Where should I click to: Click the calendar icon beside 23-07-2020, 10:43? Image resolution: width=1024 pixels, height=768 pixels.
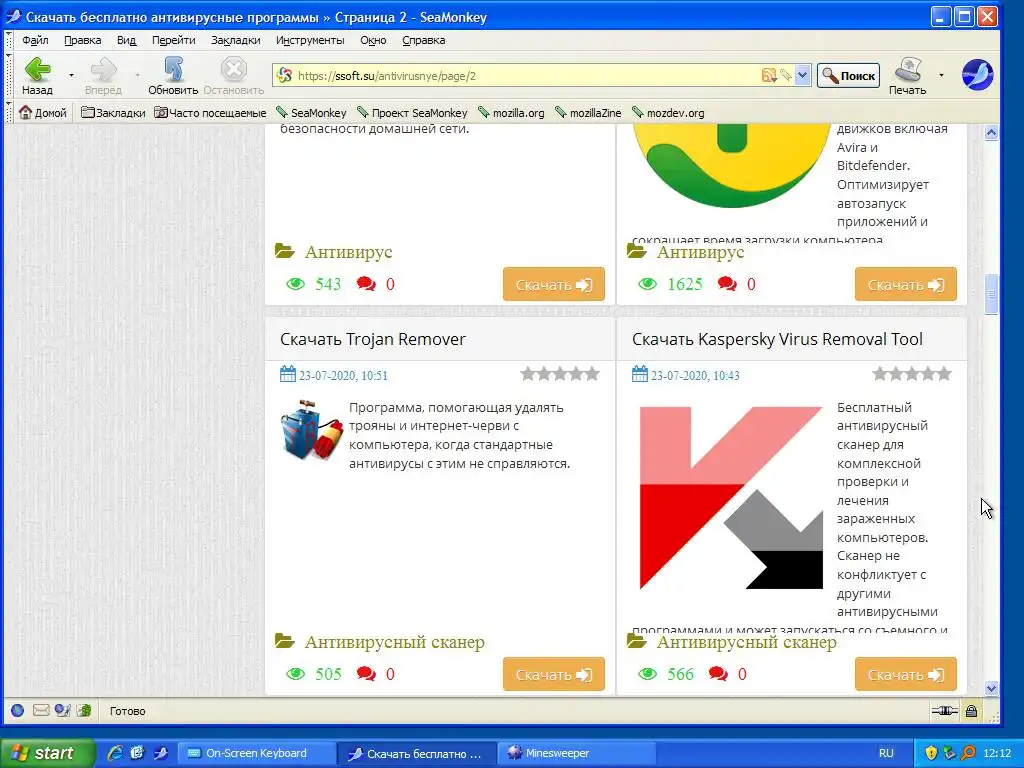pos(640,374)
